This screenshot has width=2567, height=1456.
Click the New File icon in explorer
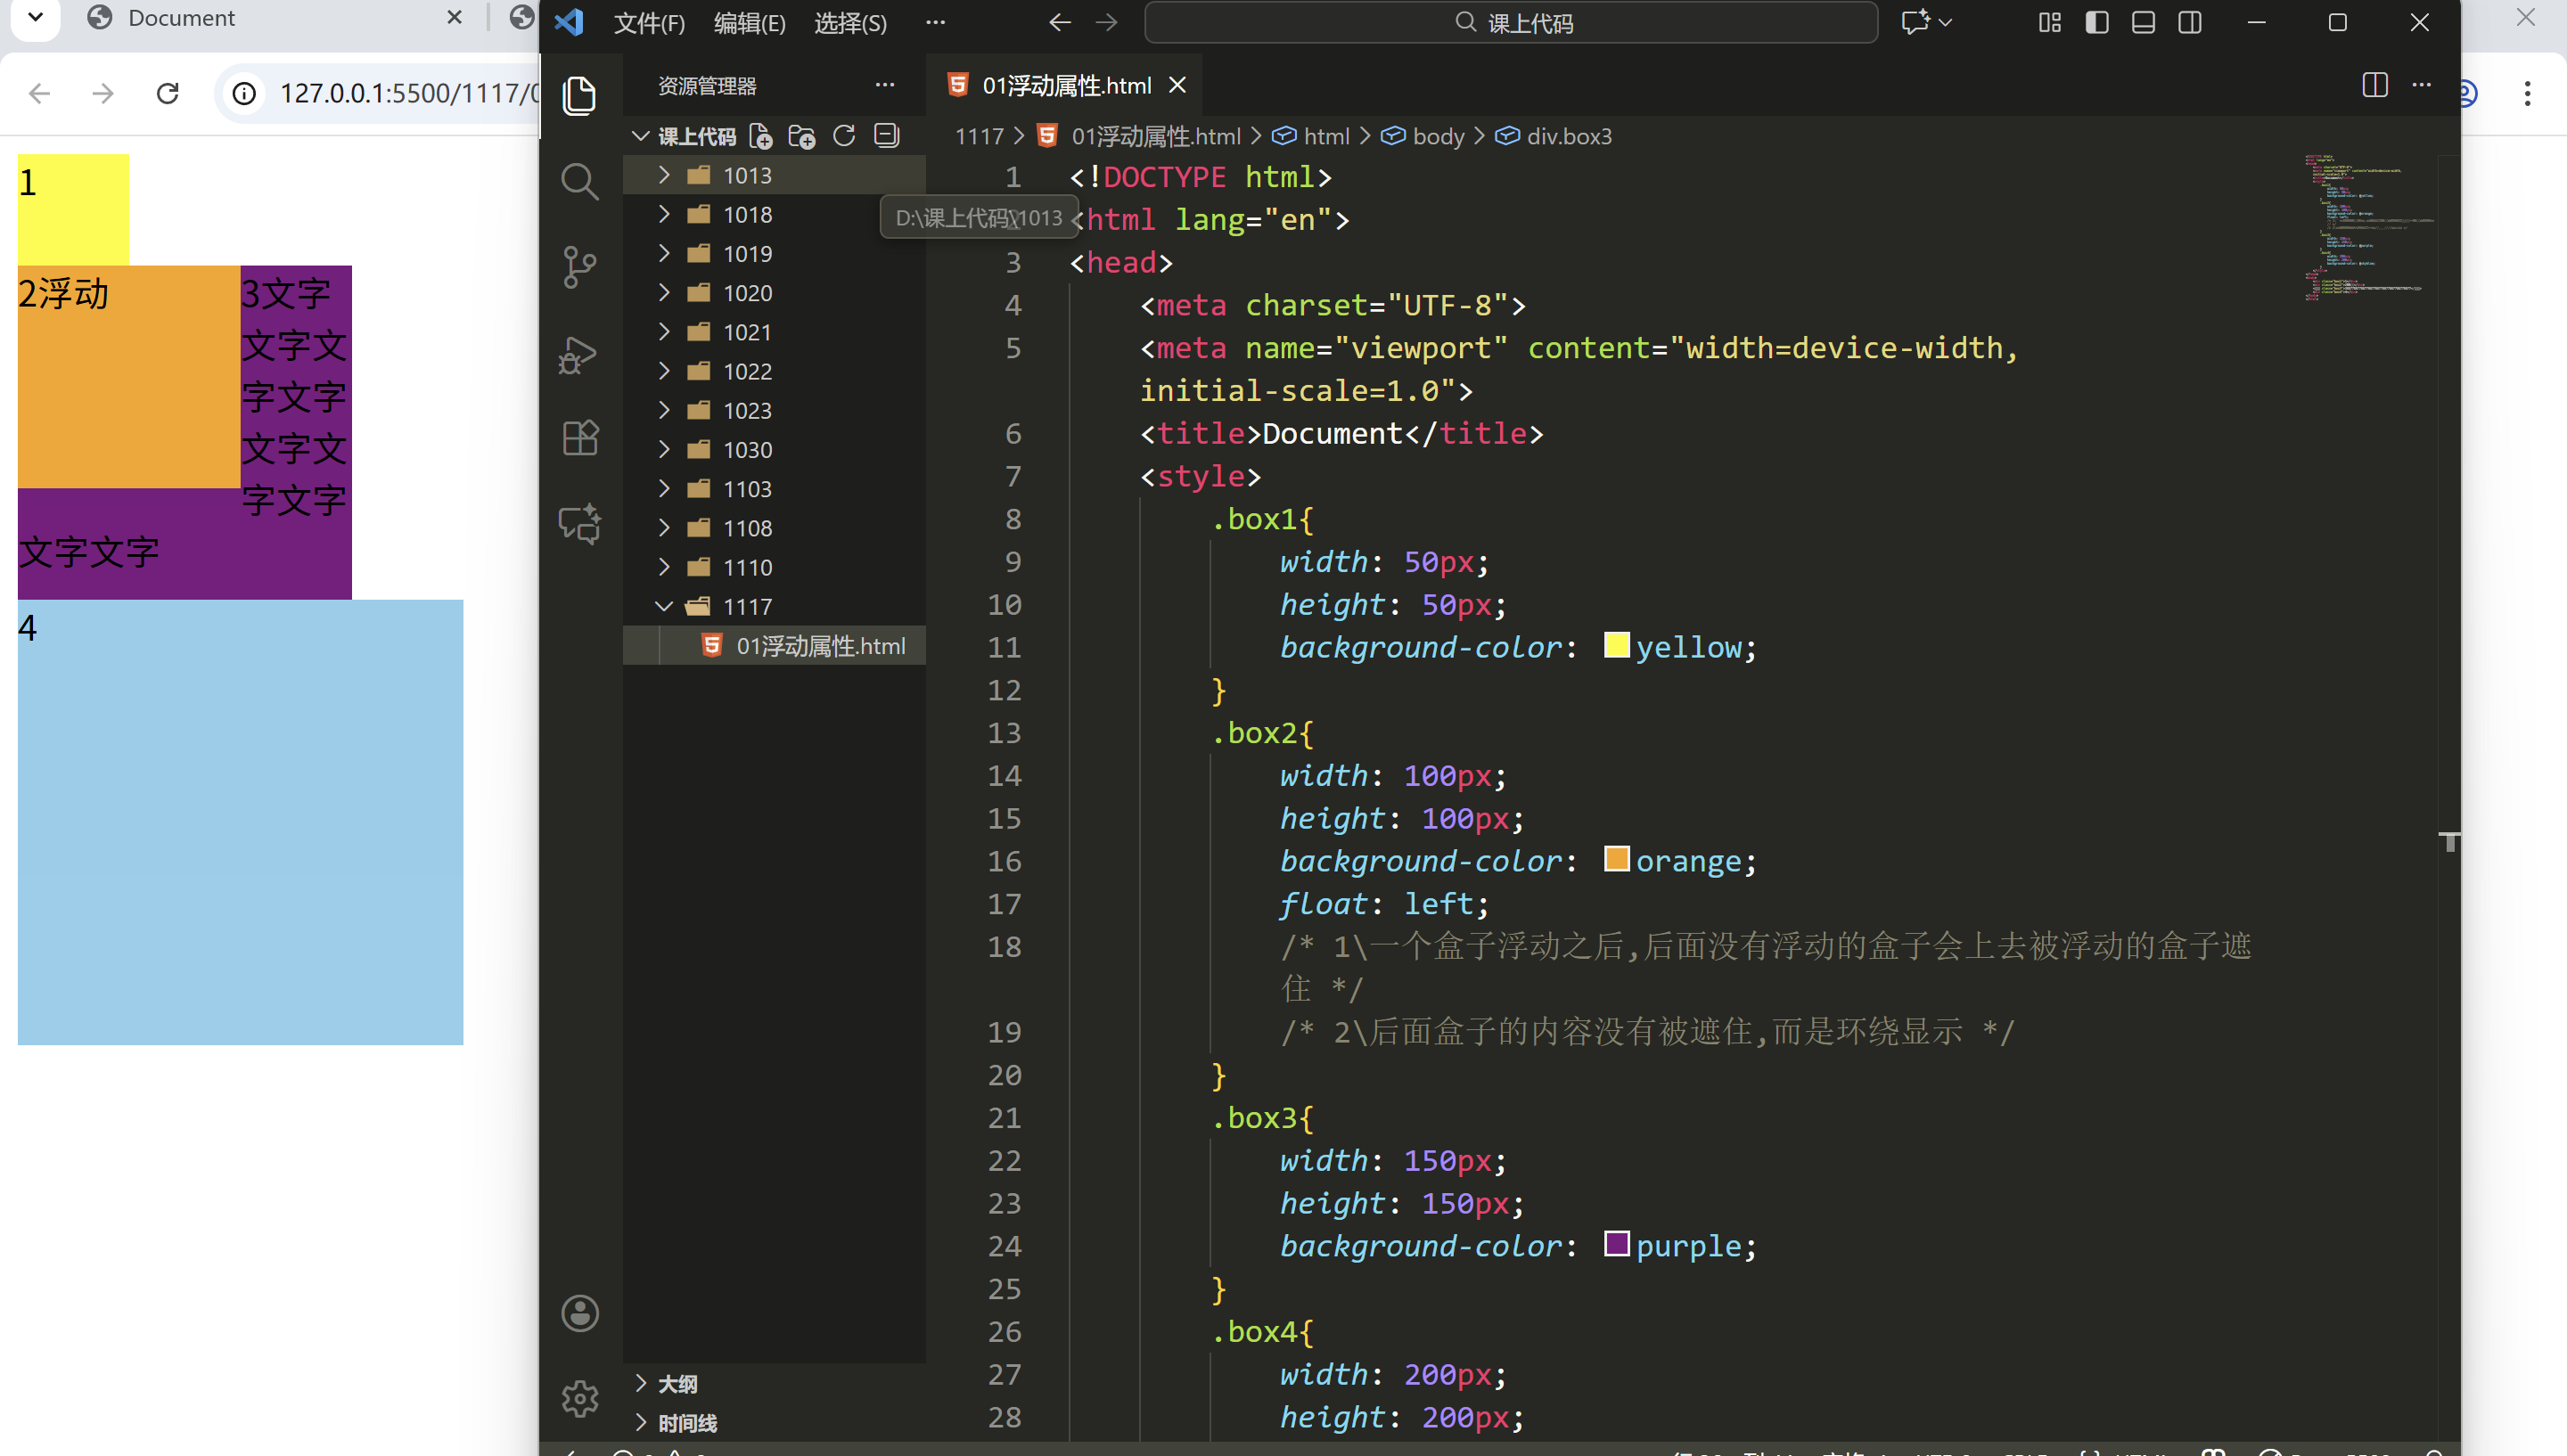click(x=761, y=136)
